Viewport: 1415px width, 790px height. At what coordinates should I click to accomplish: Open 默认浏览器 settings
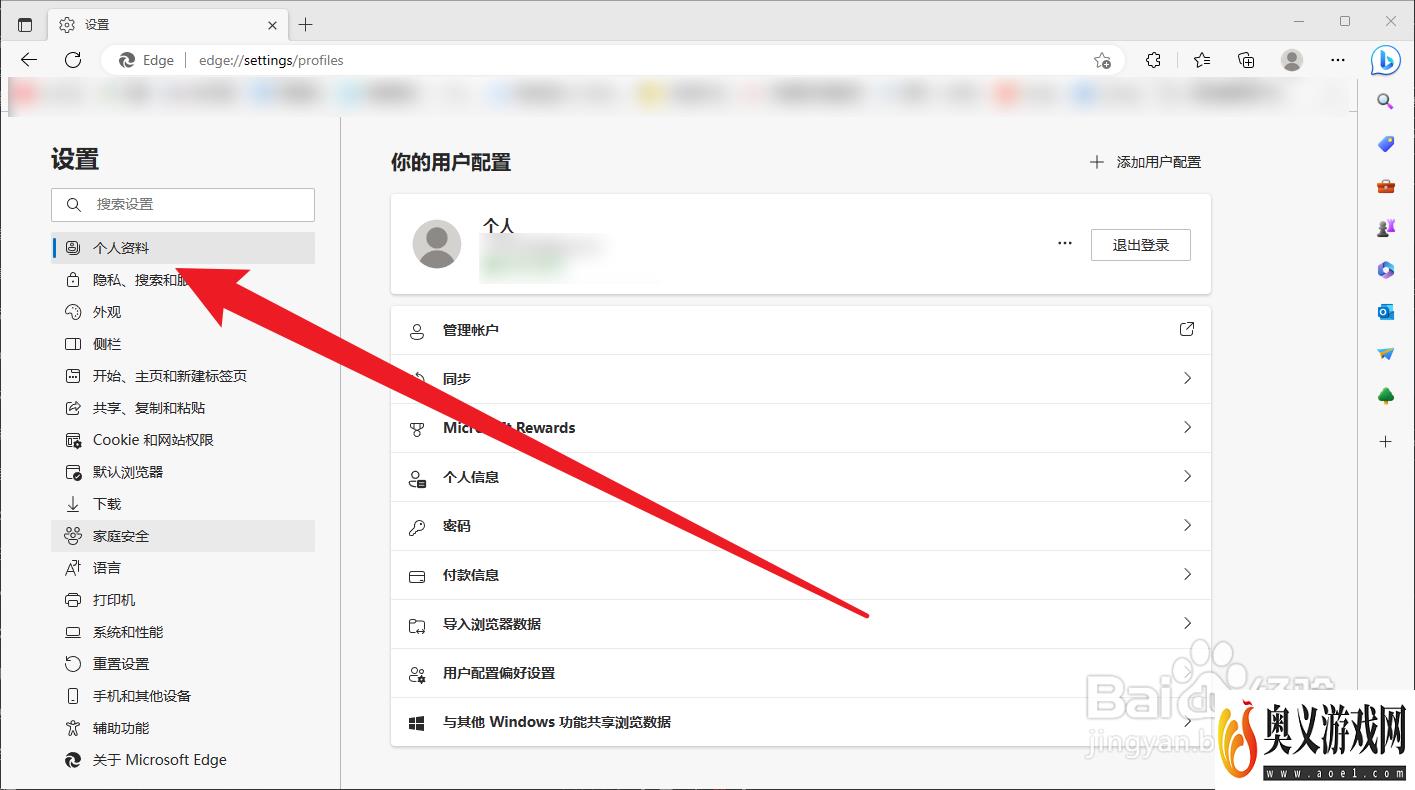coord(183,472)
